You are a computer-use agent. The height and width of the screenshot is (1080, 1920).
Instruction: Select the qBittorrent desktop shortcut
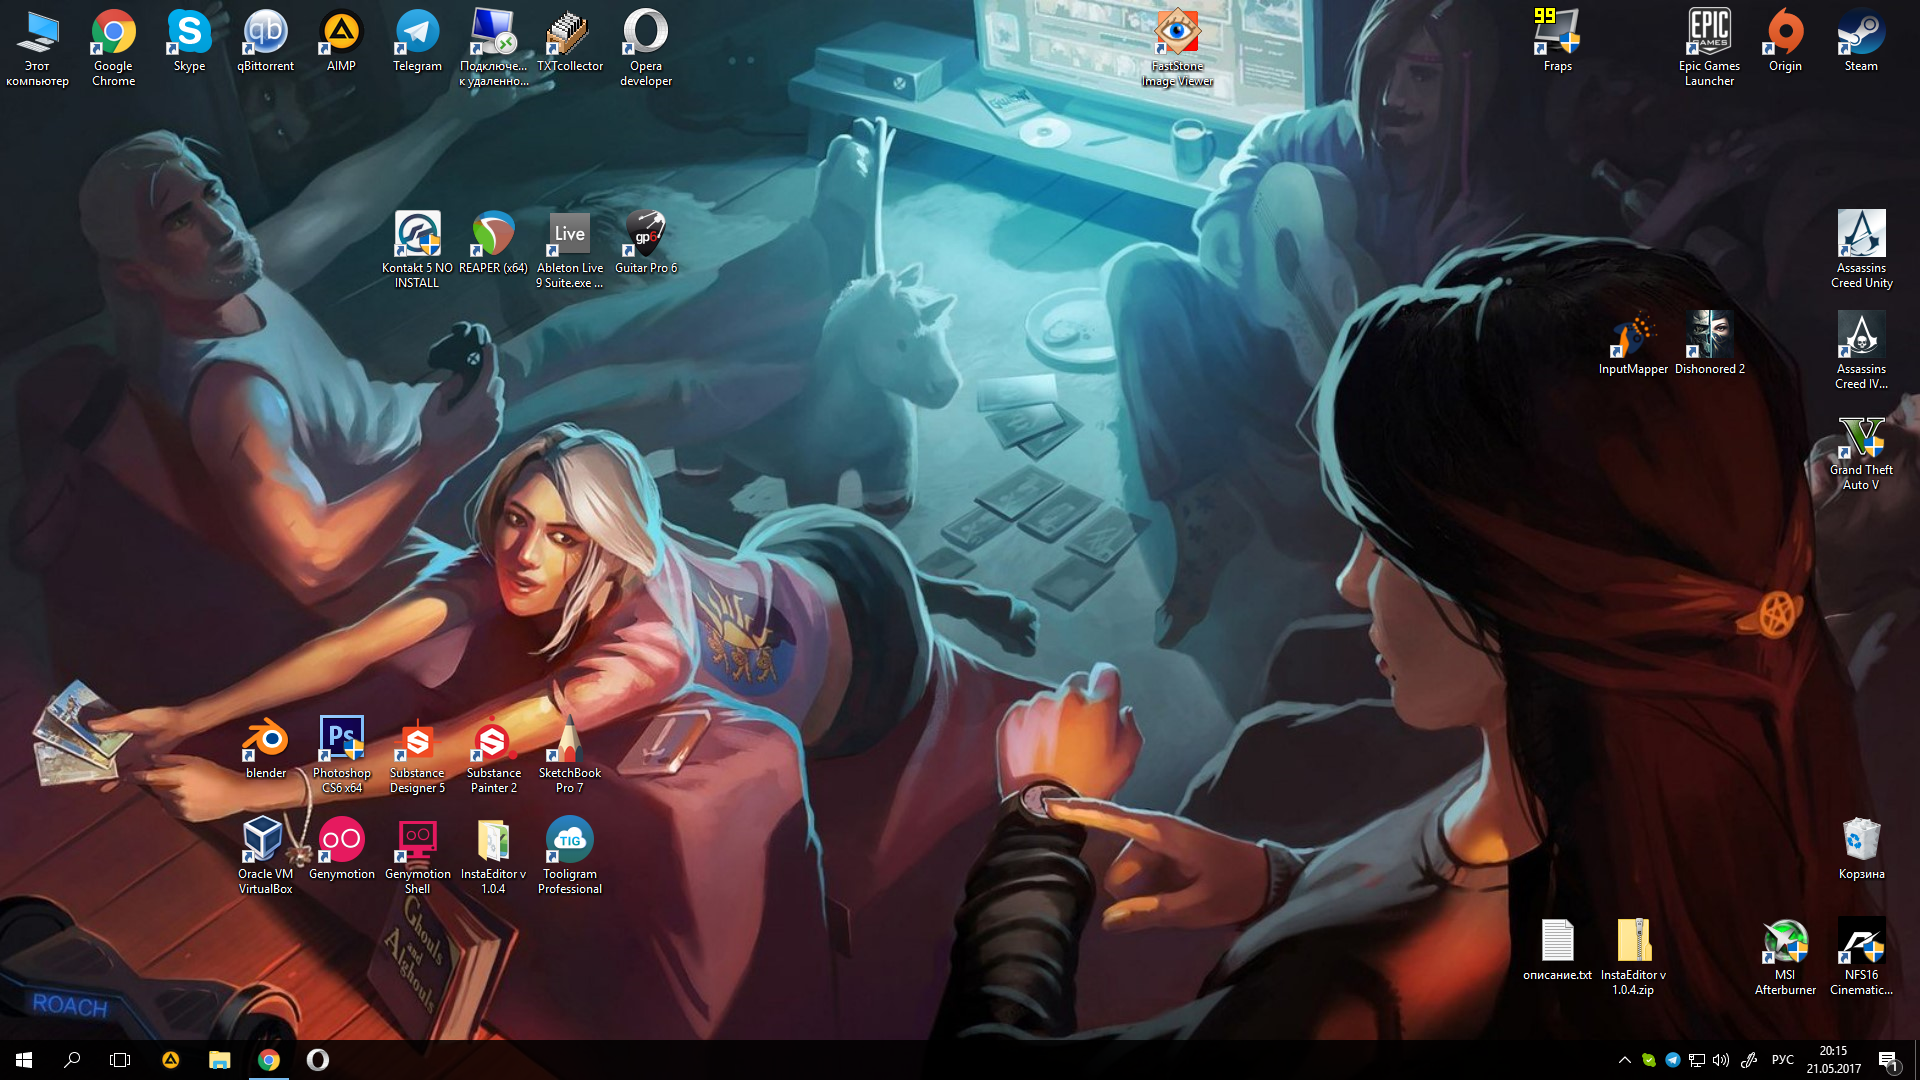265,41
